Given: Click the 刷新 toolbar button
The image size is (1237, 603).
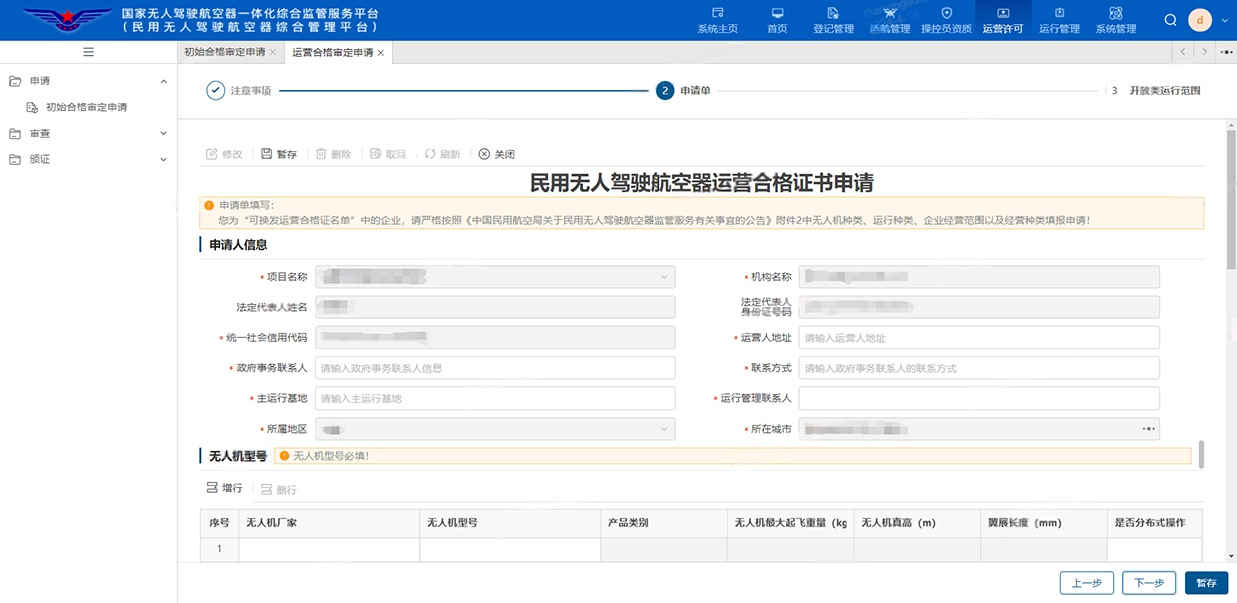Looking at the screenshot, I should (x=442, y=154).
